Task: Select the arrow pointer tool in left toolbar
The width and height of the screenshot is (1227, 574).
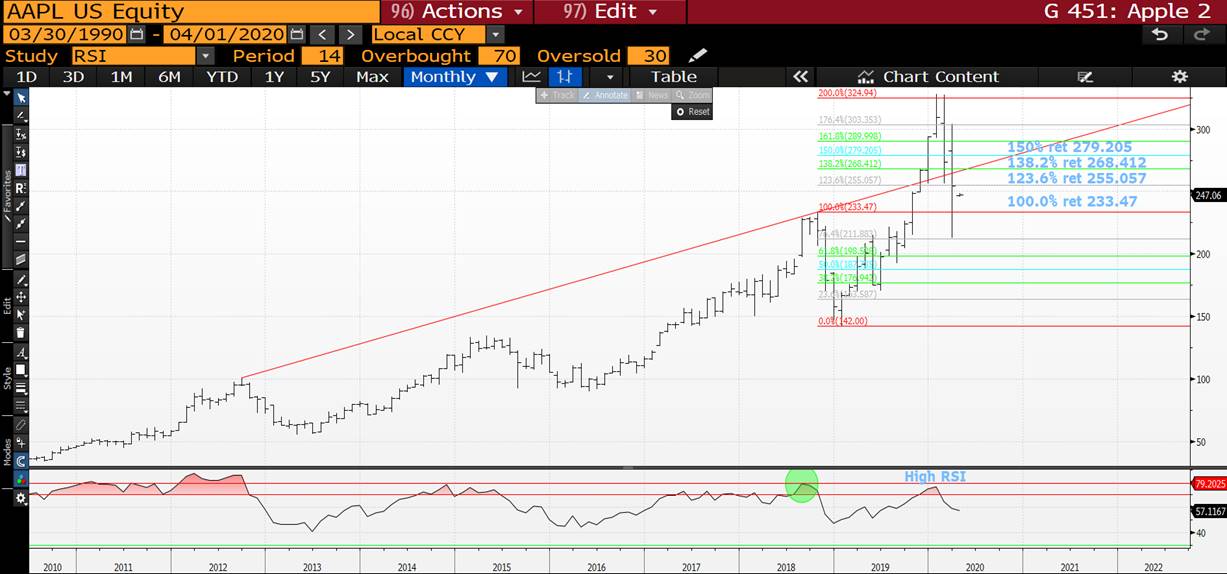Action: click(x=22, y=97)
